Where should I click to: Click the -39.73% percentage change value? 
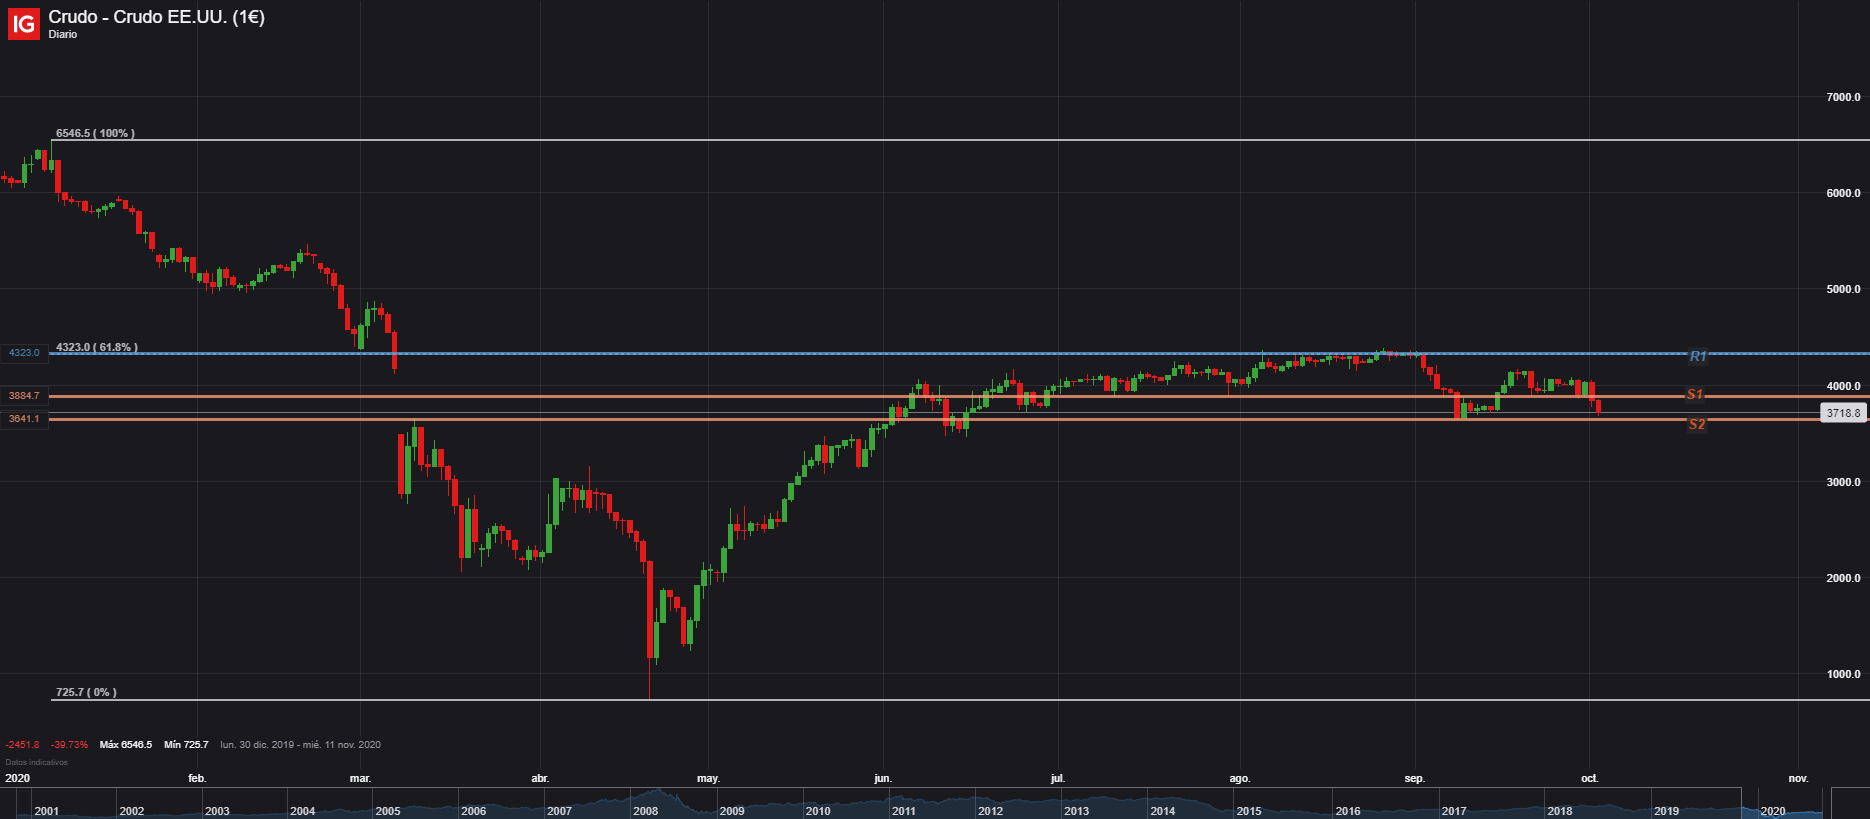(70, 745)
